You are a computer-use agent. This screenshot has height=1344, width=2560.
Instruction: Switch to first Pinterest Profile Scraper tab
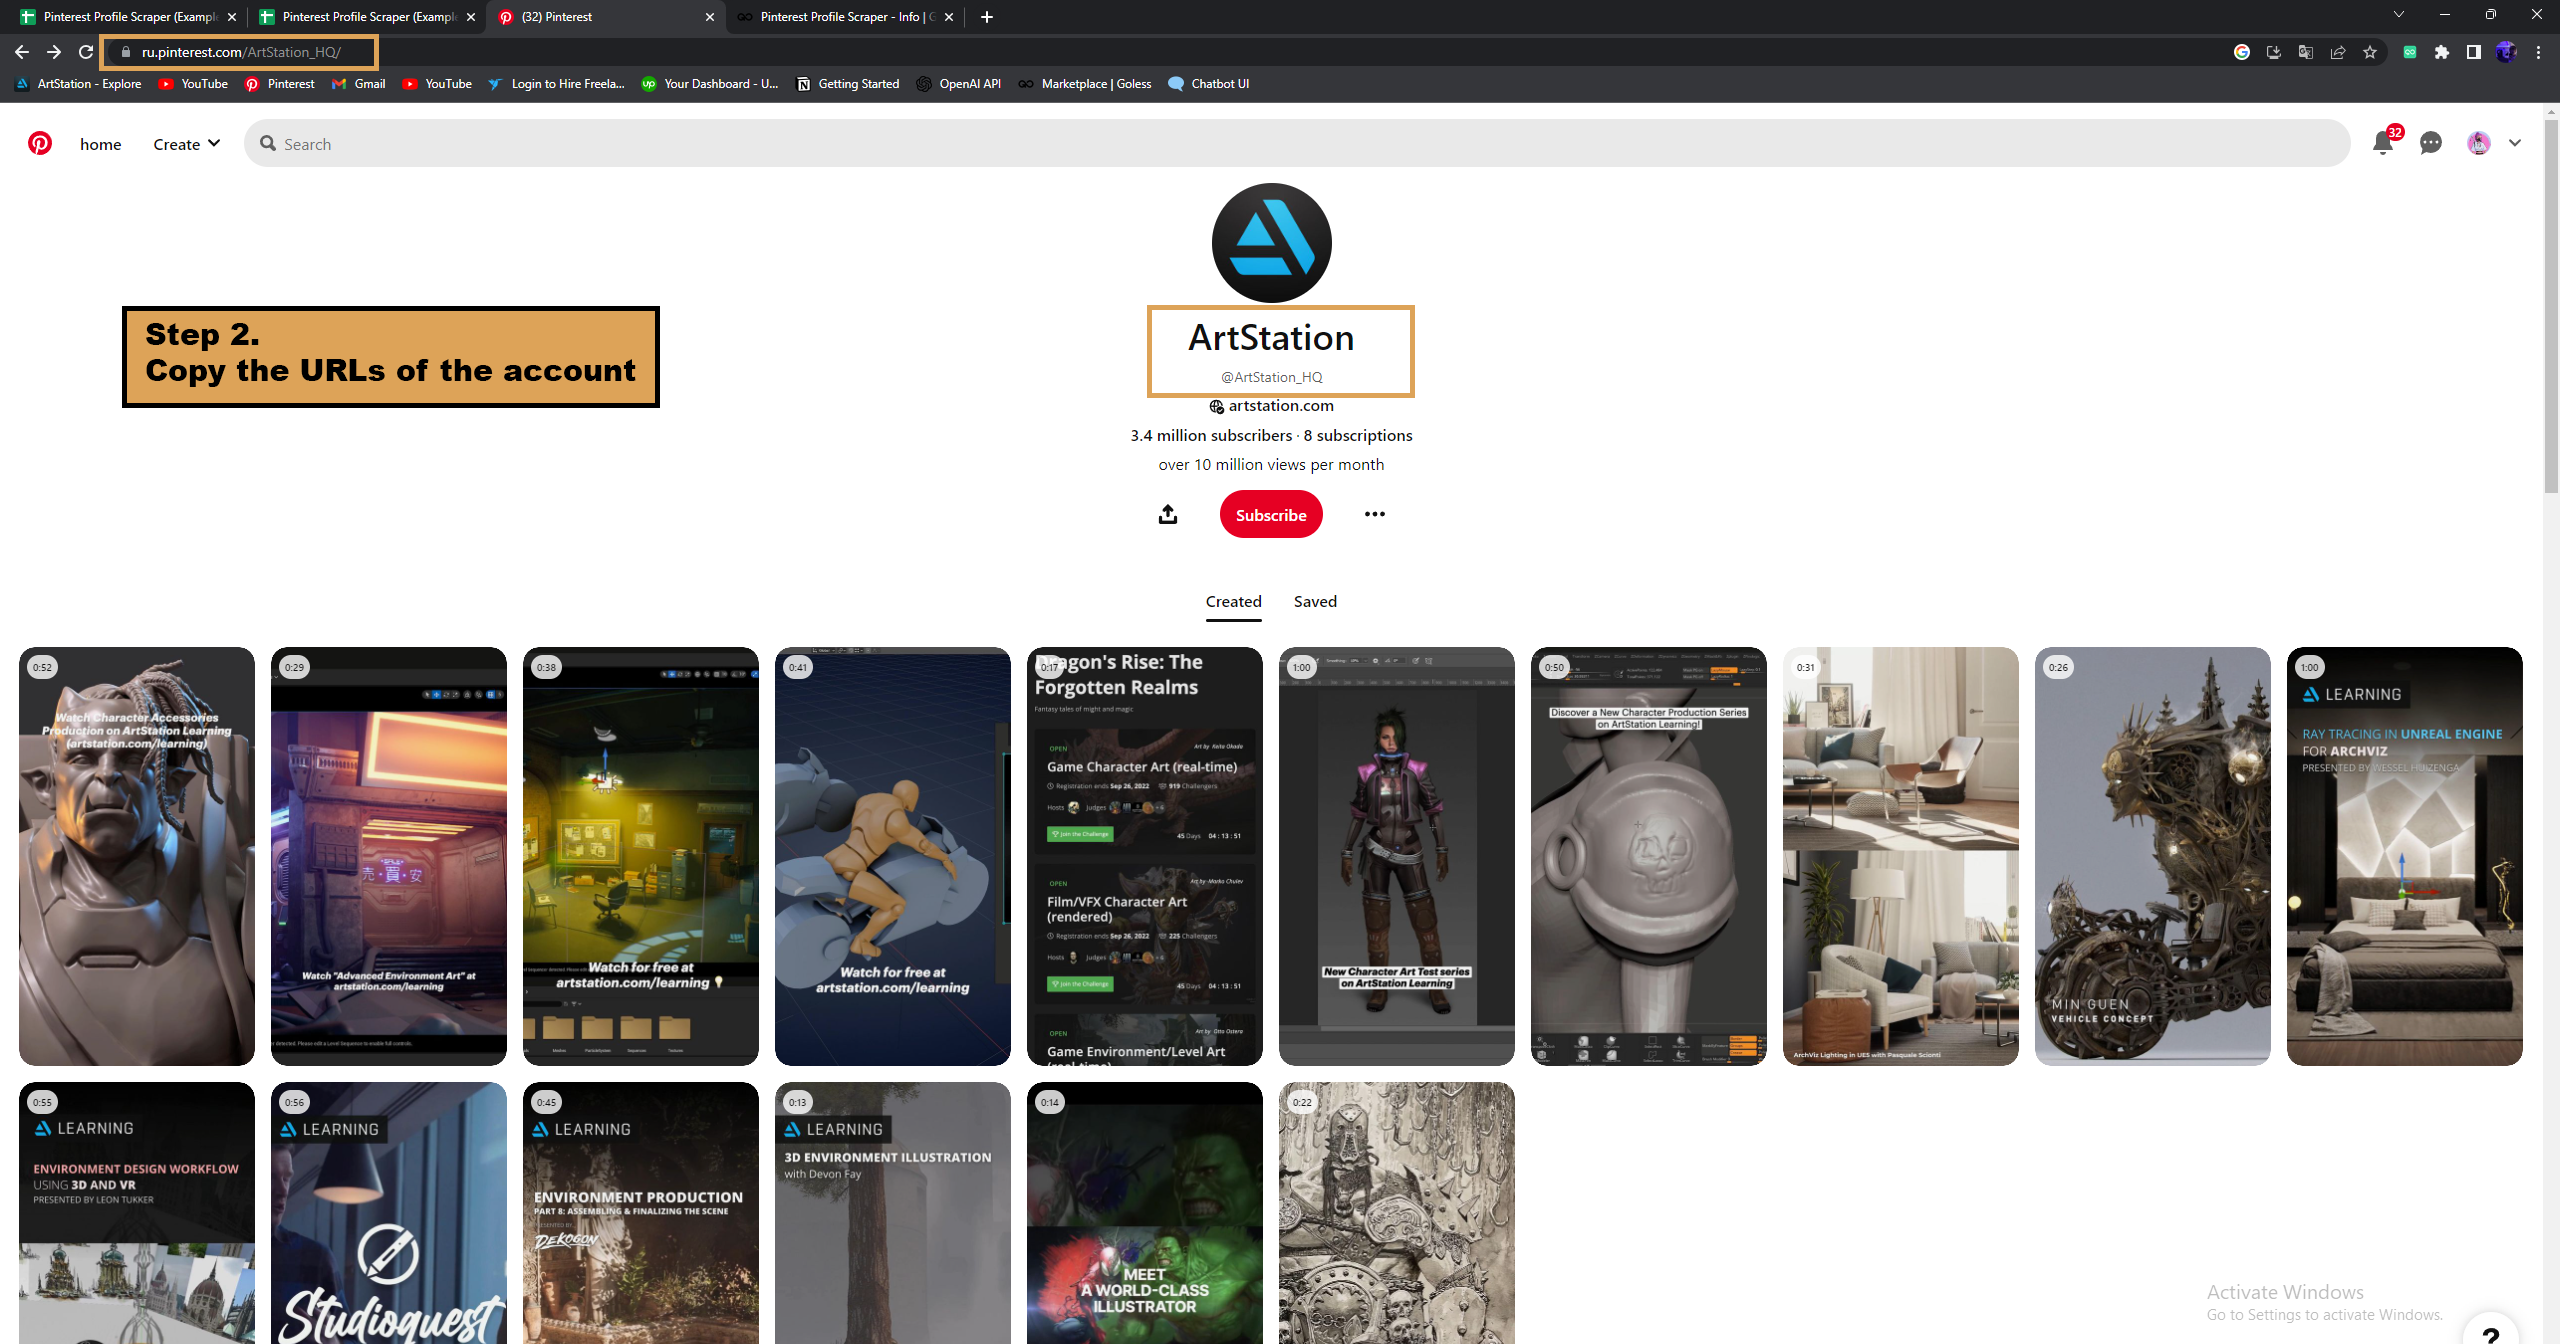(x=127, y=16)
